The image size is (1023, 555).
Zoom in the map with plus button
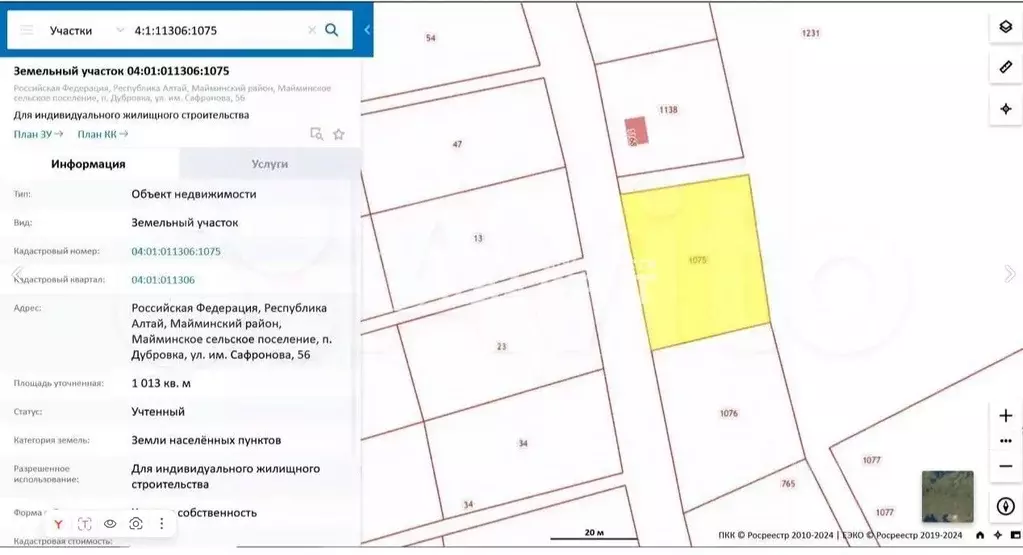coord(1005,415)
